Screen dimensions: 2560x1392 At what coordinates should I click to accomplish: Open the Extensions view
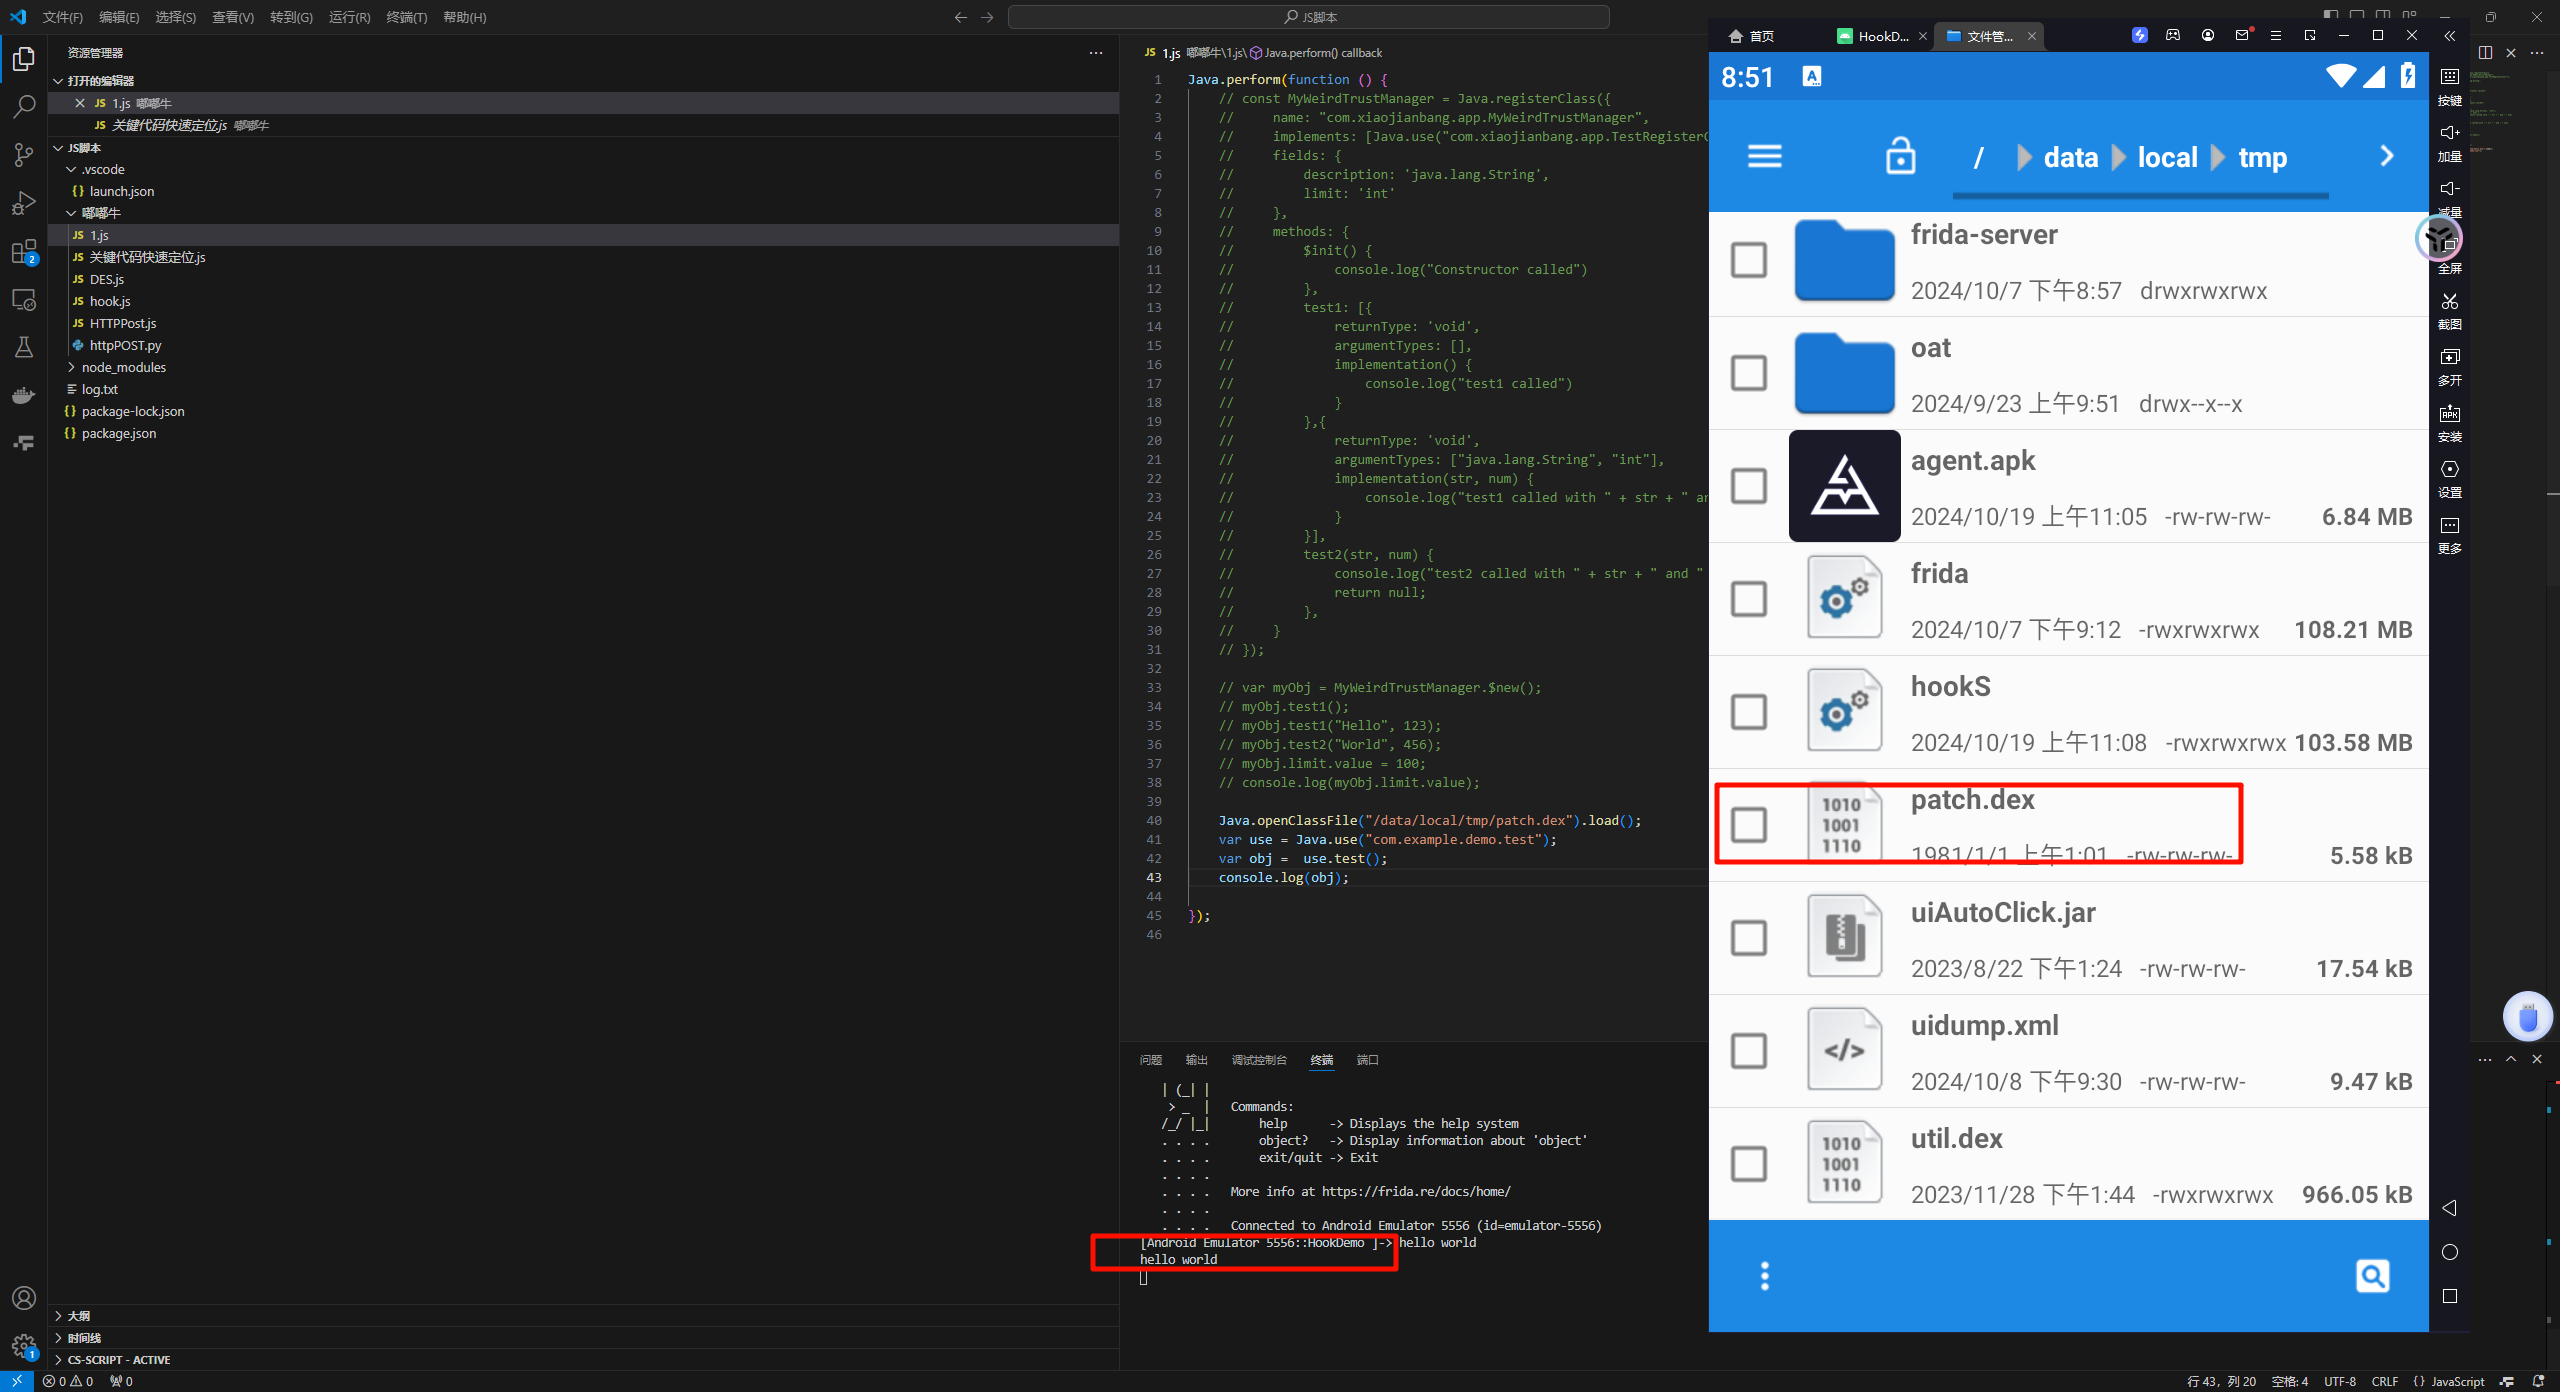(24, 252)
